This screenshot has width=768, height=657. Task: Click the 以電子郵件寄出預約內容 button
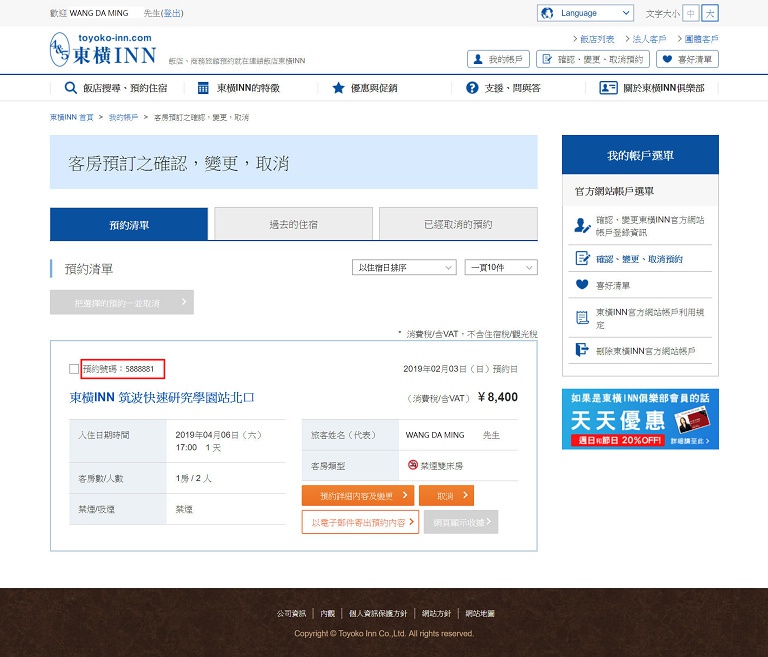360,522
